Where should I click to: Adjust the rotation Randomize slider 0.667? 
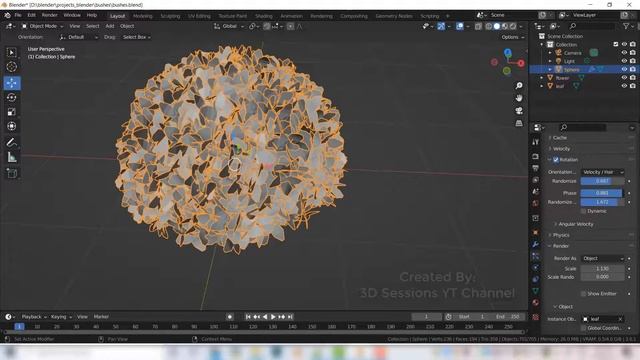(x=602, y=181)
